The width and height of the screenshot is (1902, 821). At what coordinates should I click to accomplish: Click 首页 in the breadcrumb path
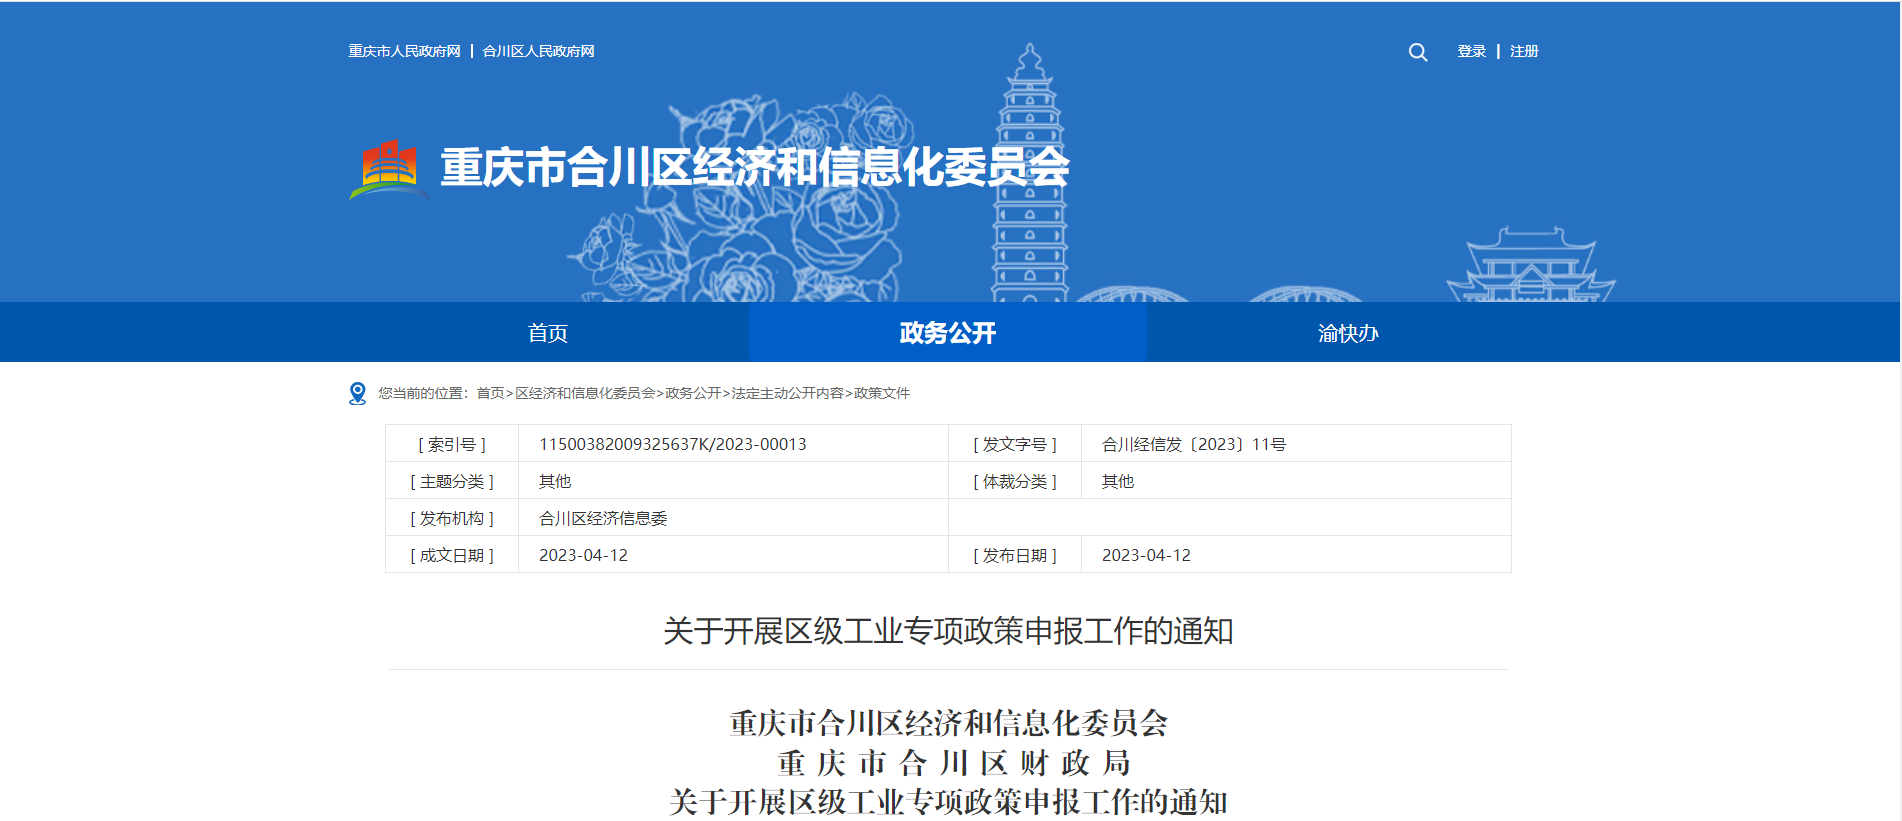pyautogui.click(x=490, y=394)
